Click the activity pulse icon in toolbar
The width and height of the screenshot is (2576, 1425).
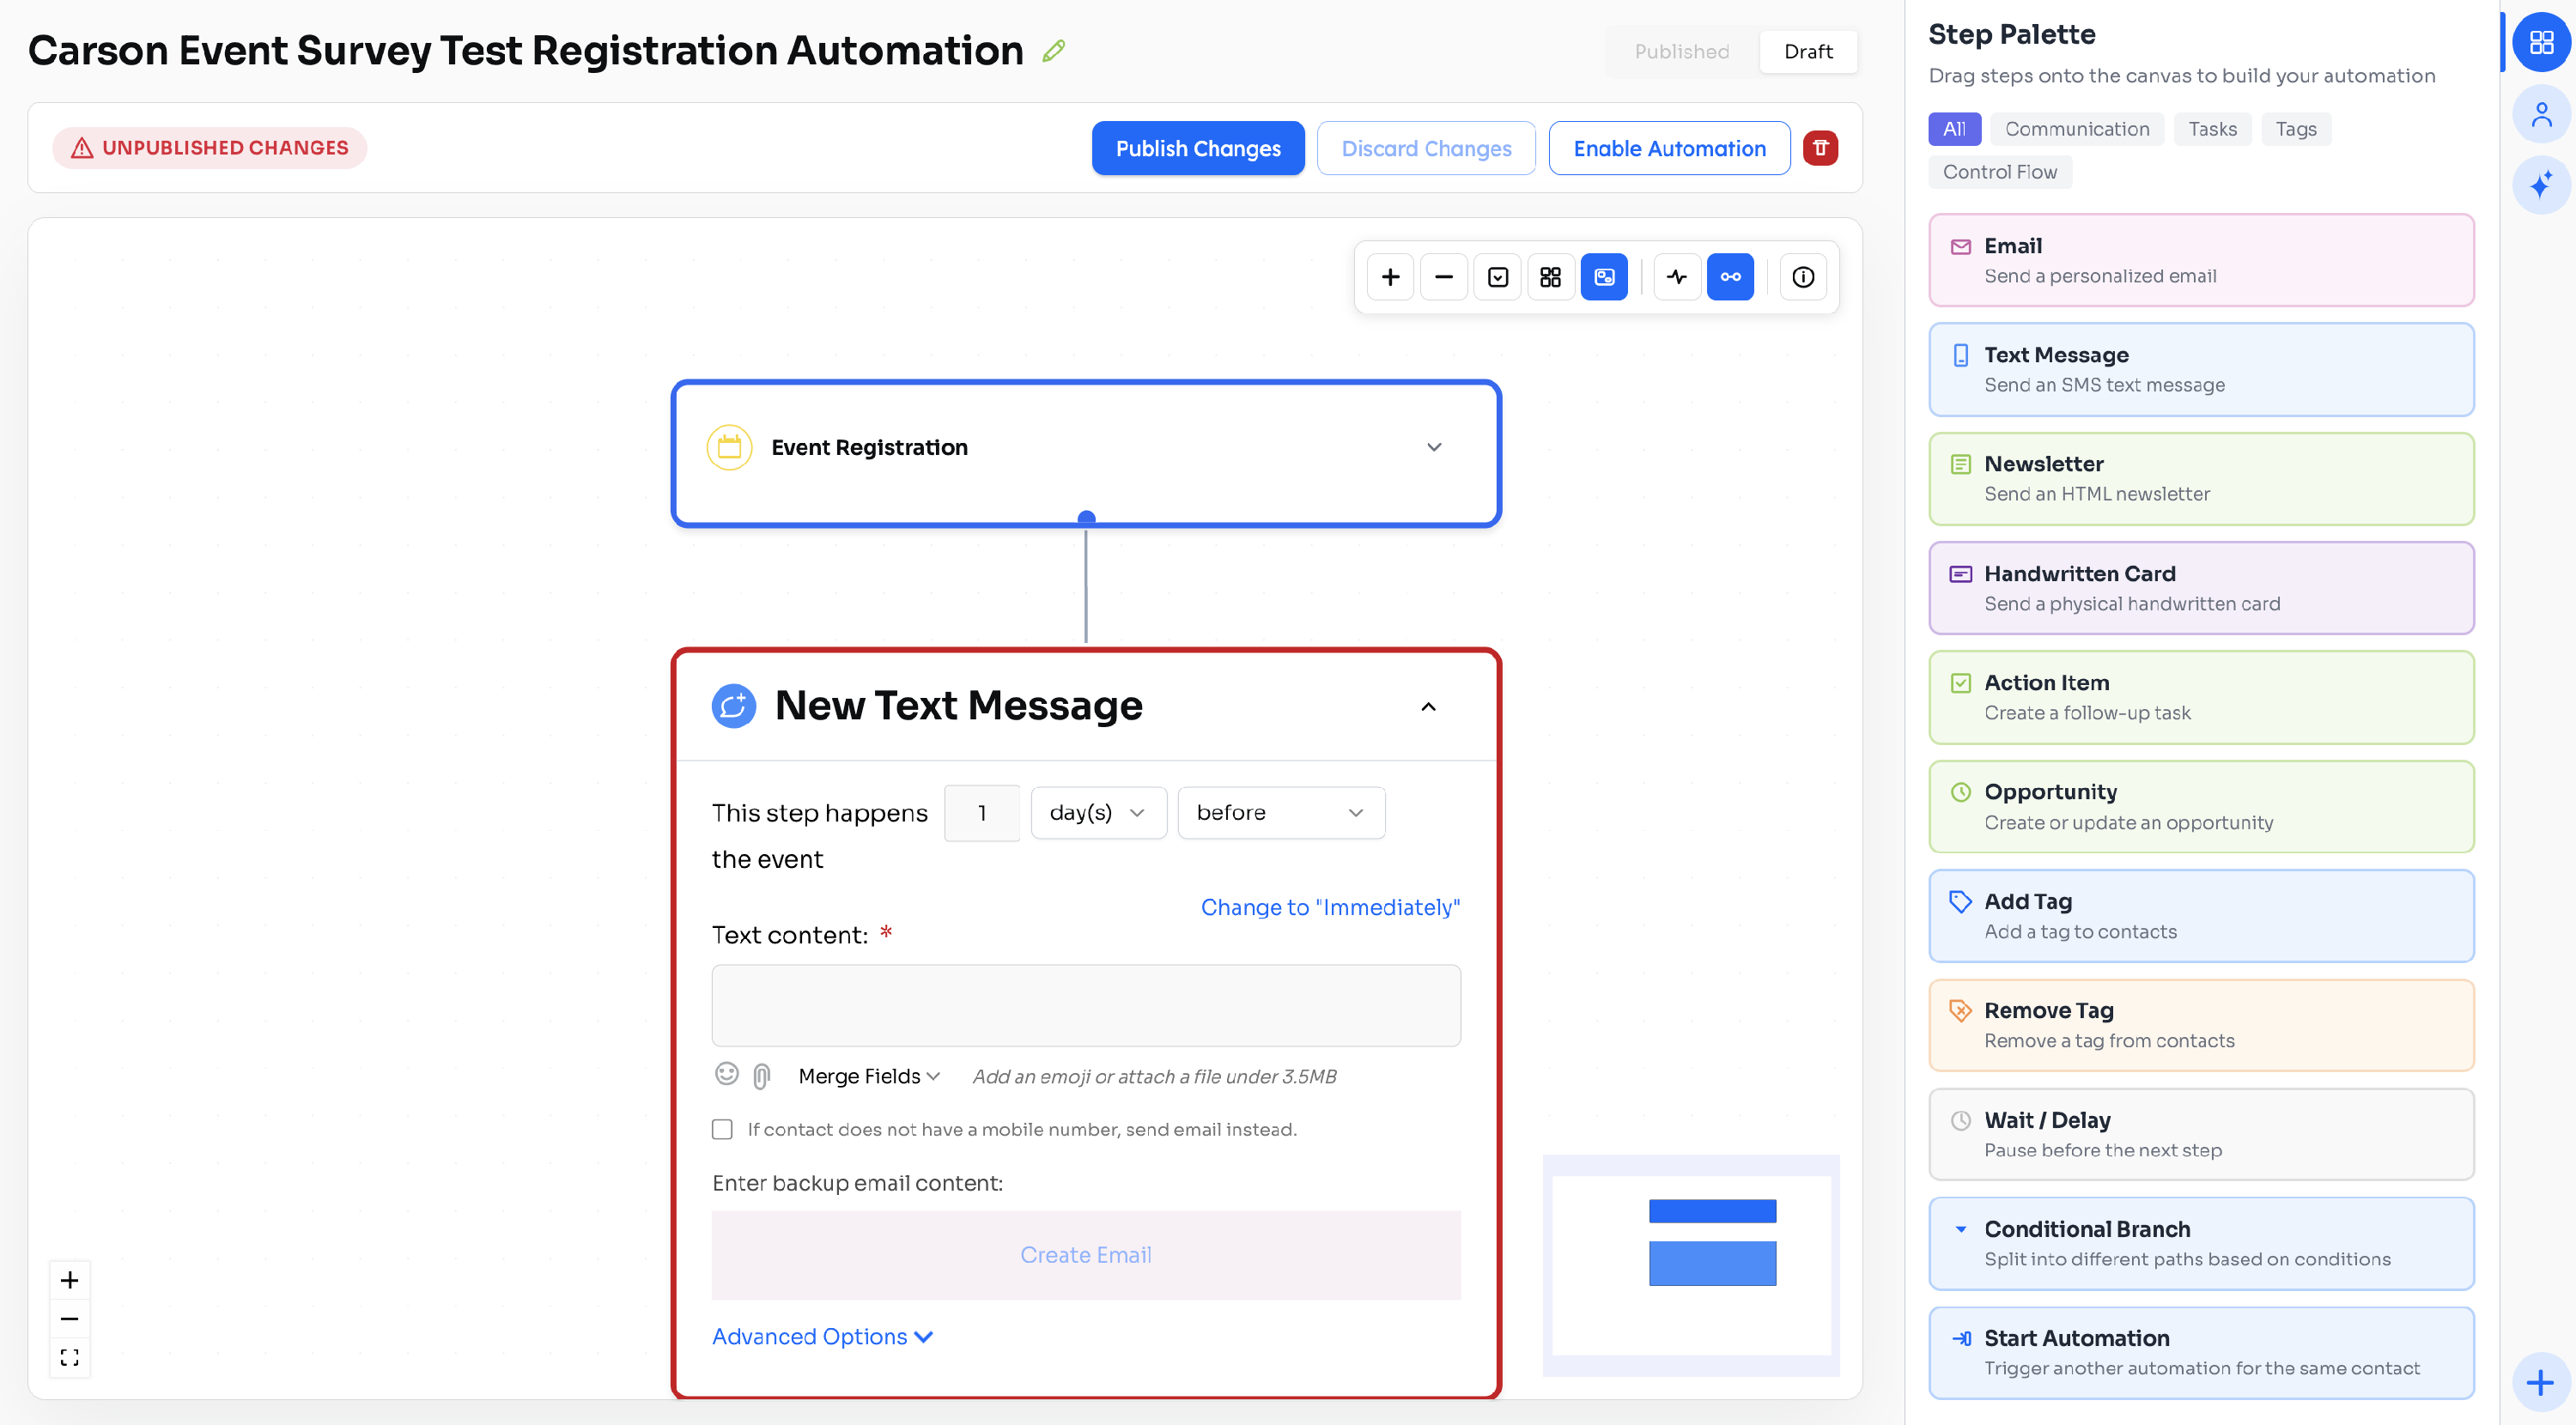pos(1677,277)
